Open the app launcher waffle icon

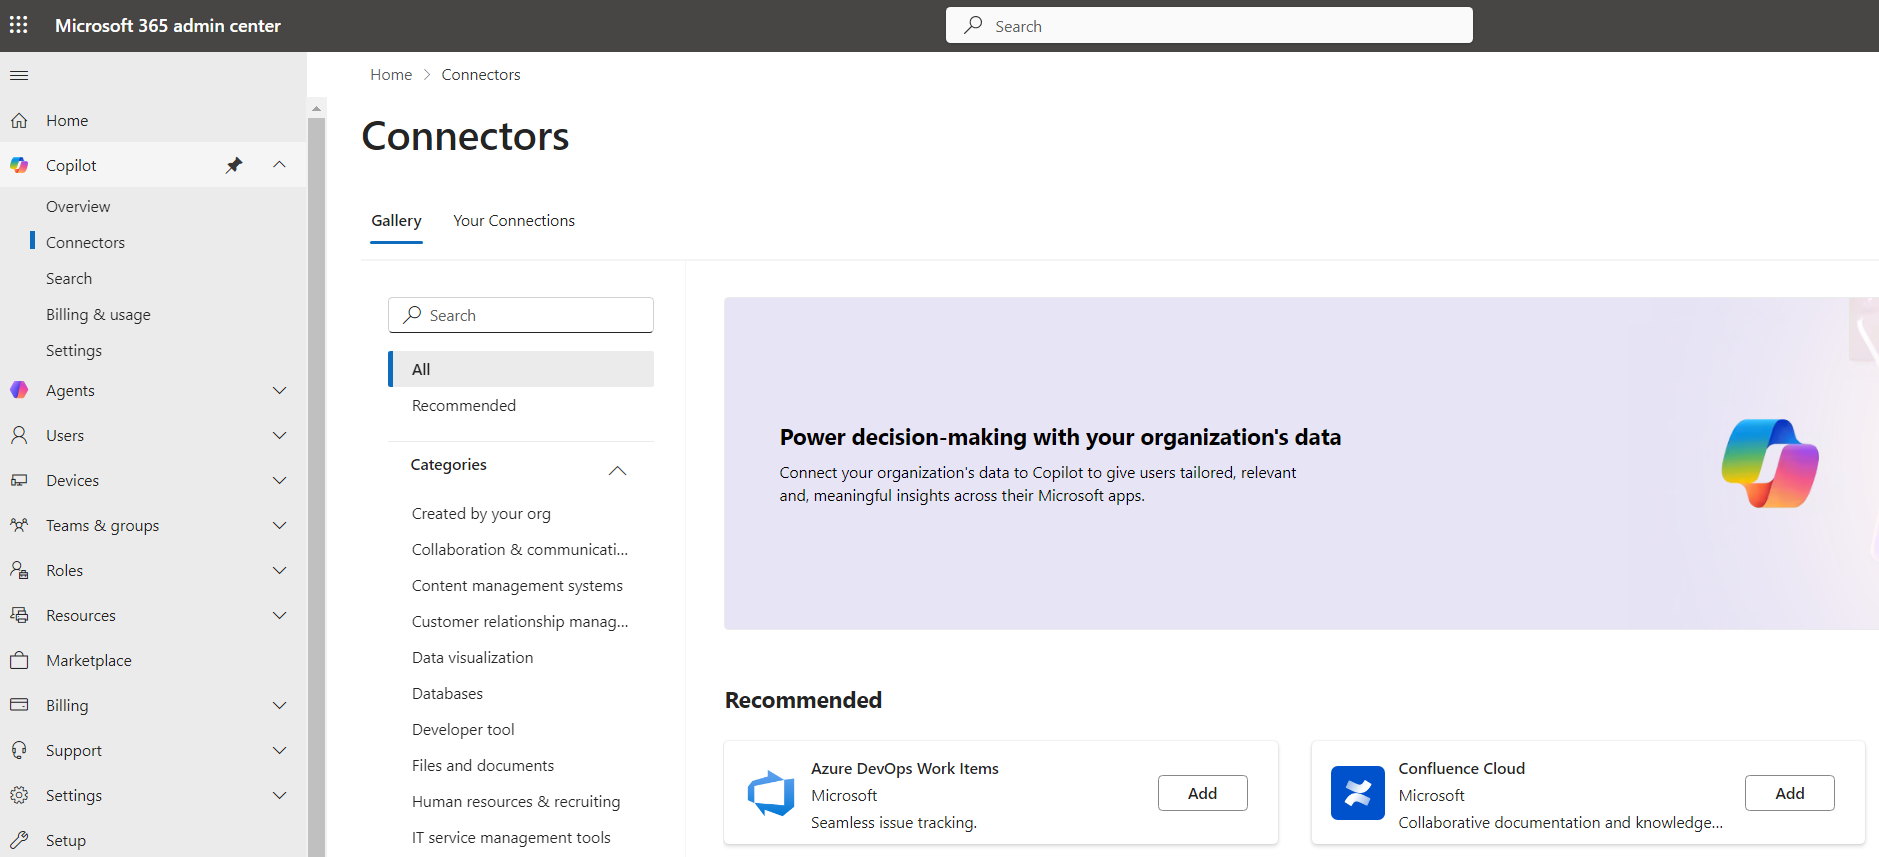coord(19,25)
